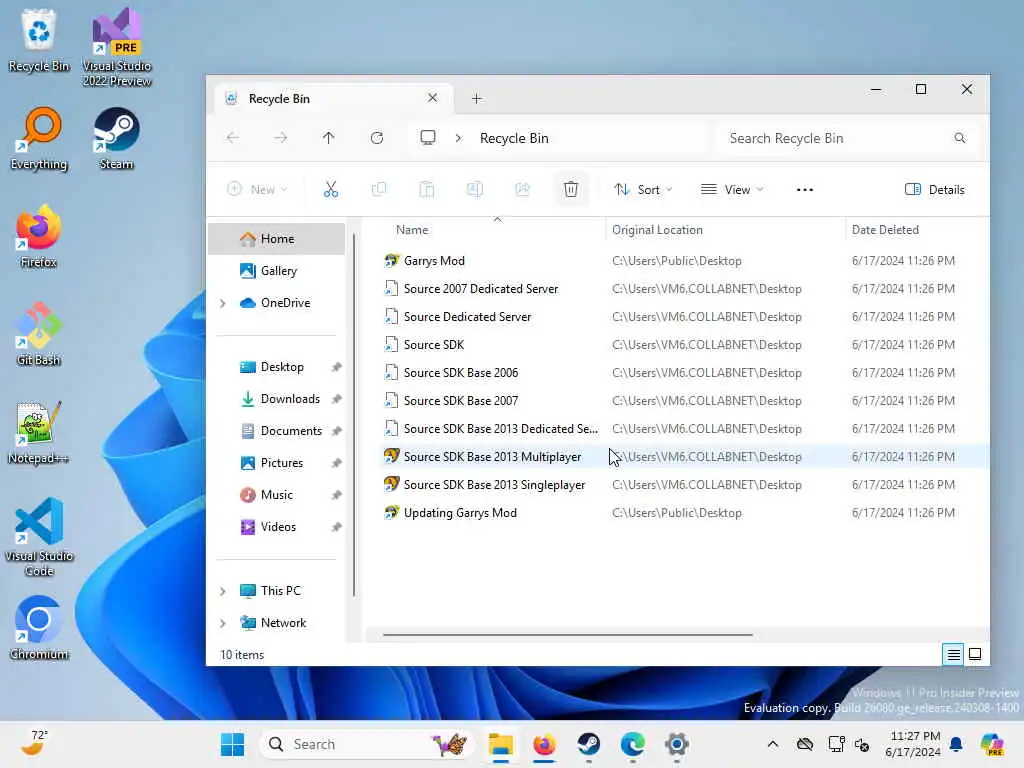Click the Forward navigation arrow
This screenshot has height=768, width=1024.
click(x=281, y=138)
